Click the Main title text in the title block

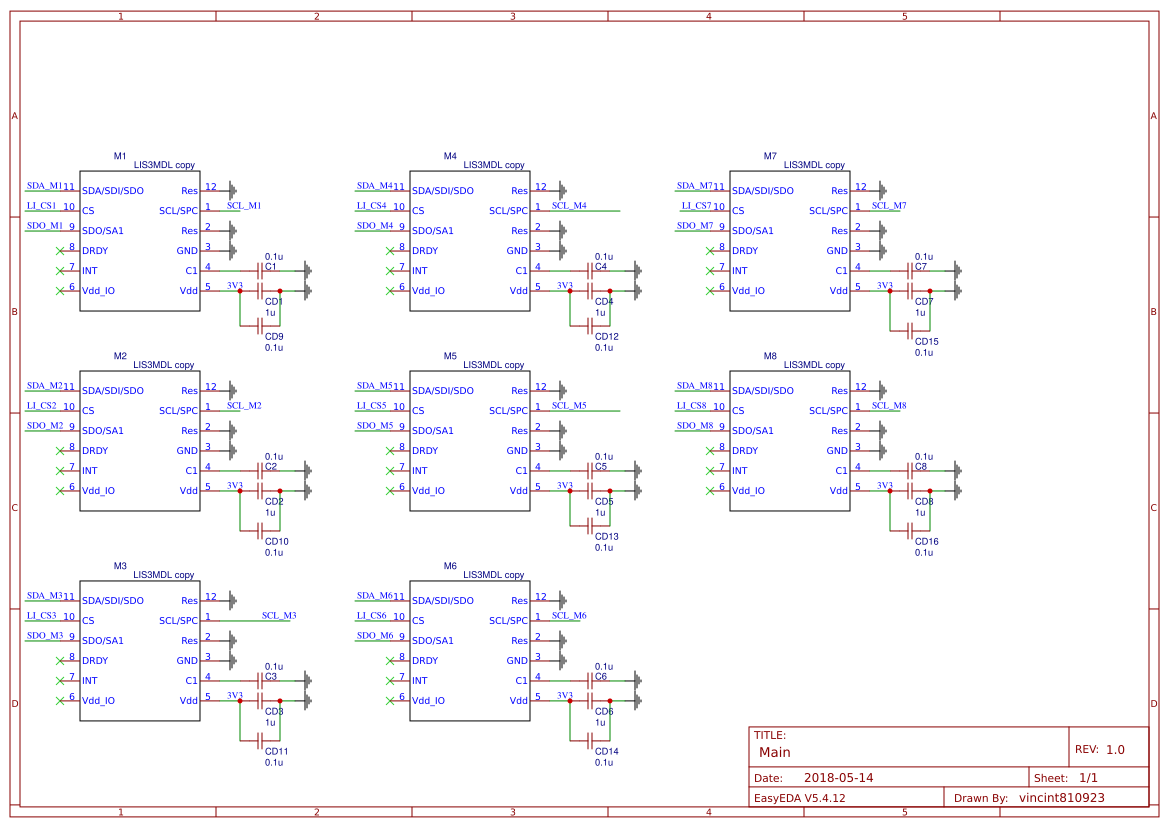[x=774, y=752]
